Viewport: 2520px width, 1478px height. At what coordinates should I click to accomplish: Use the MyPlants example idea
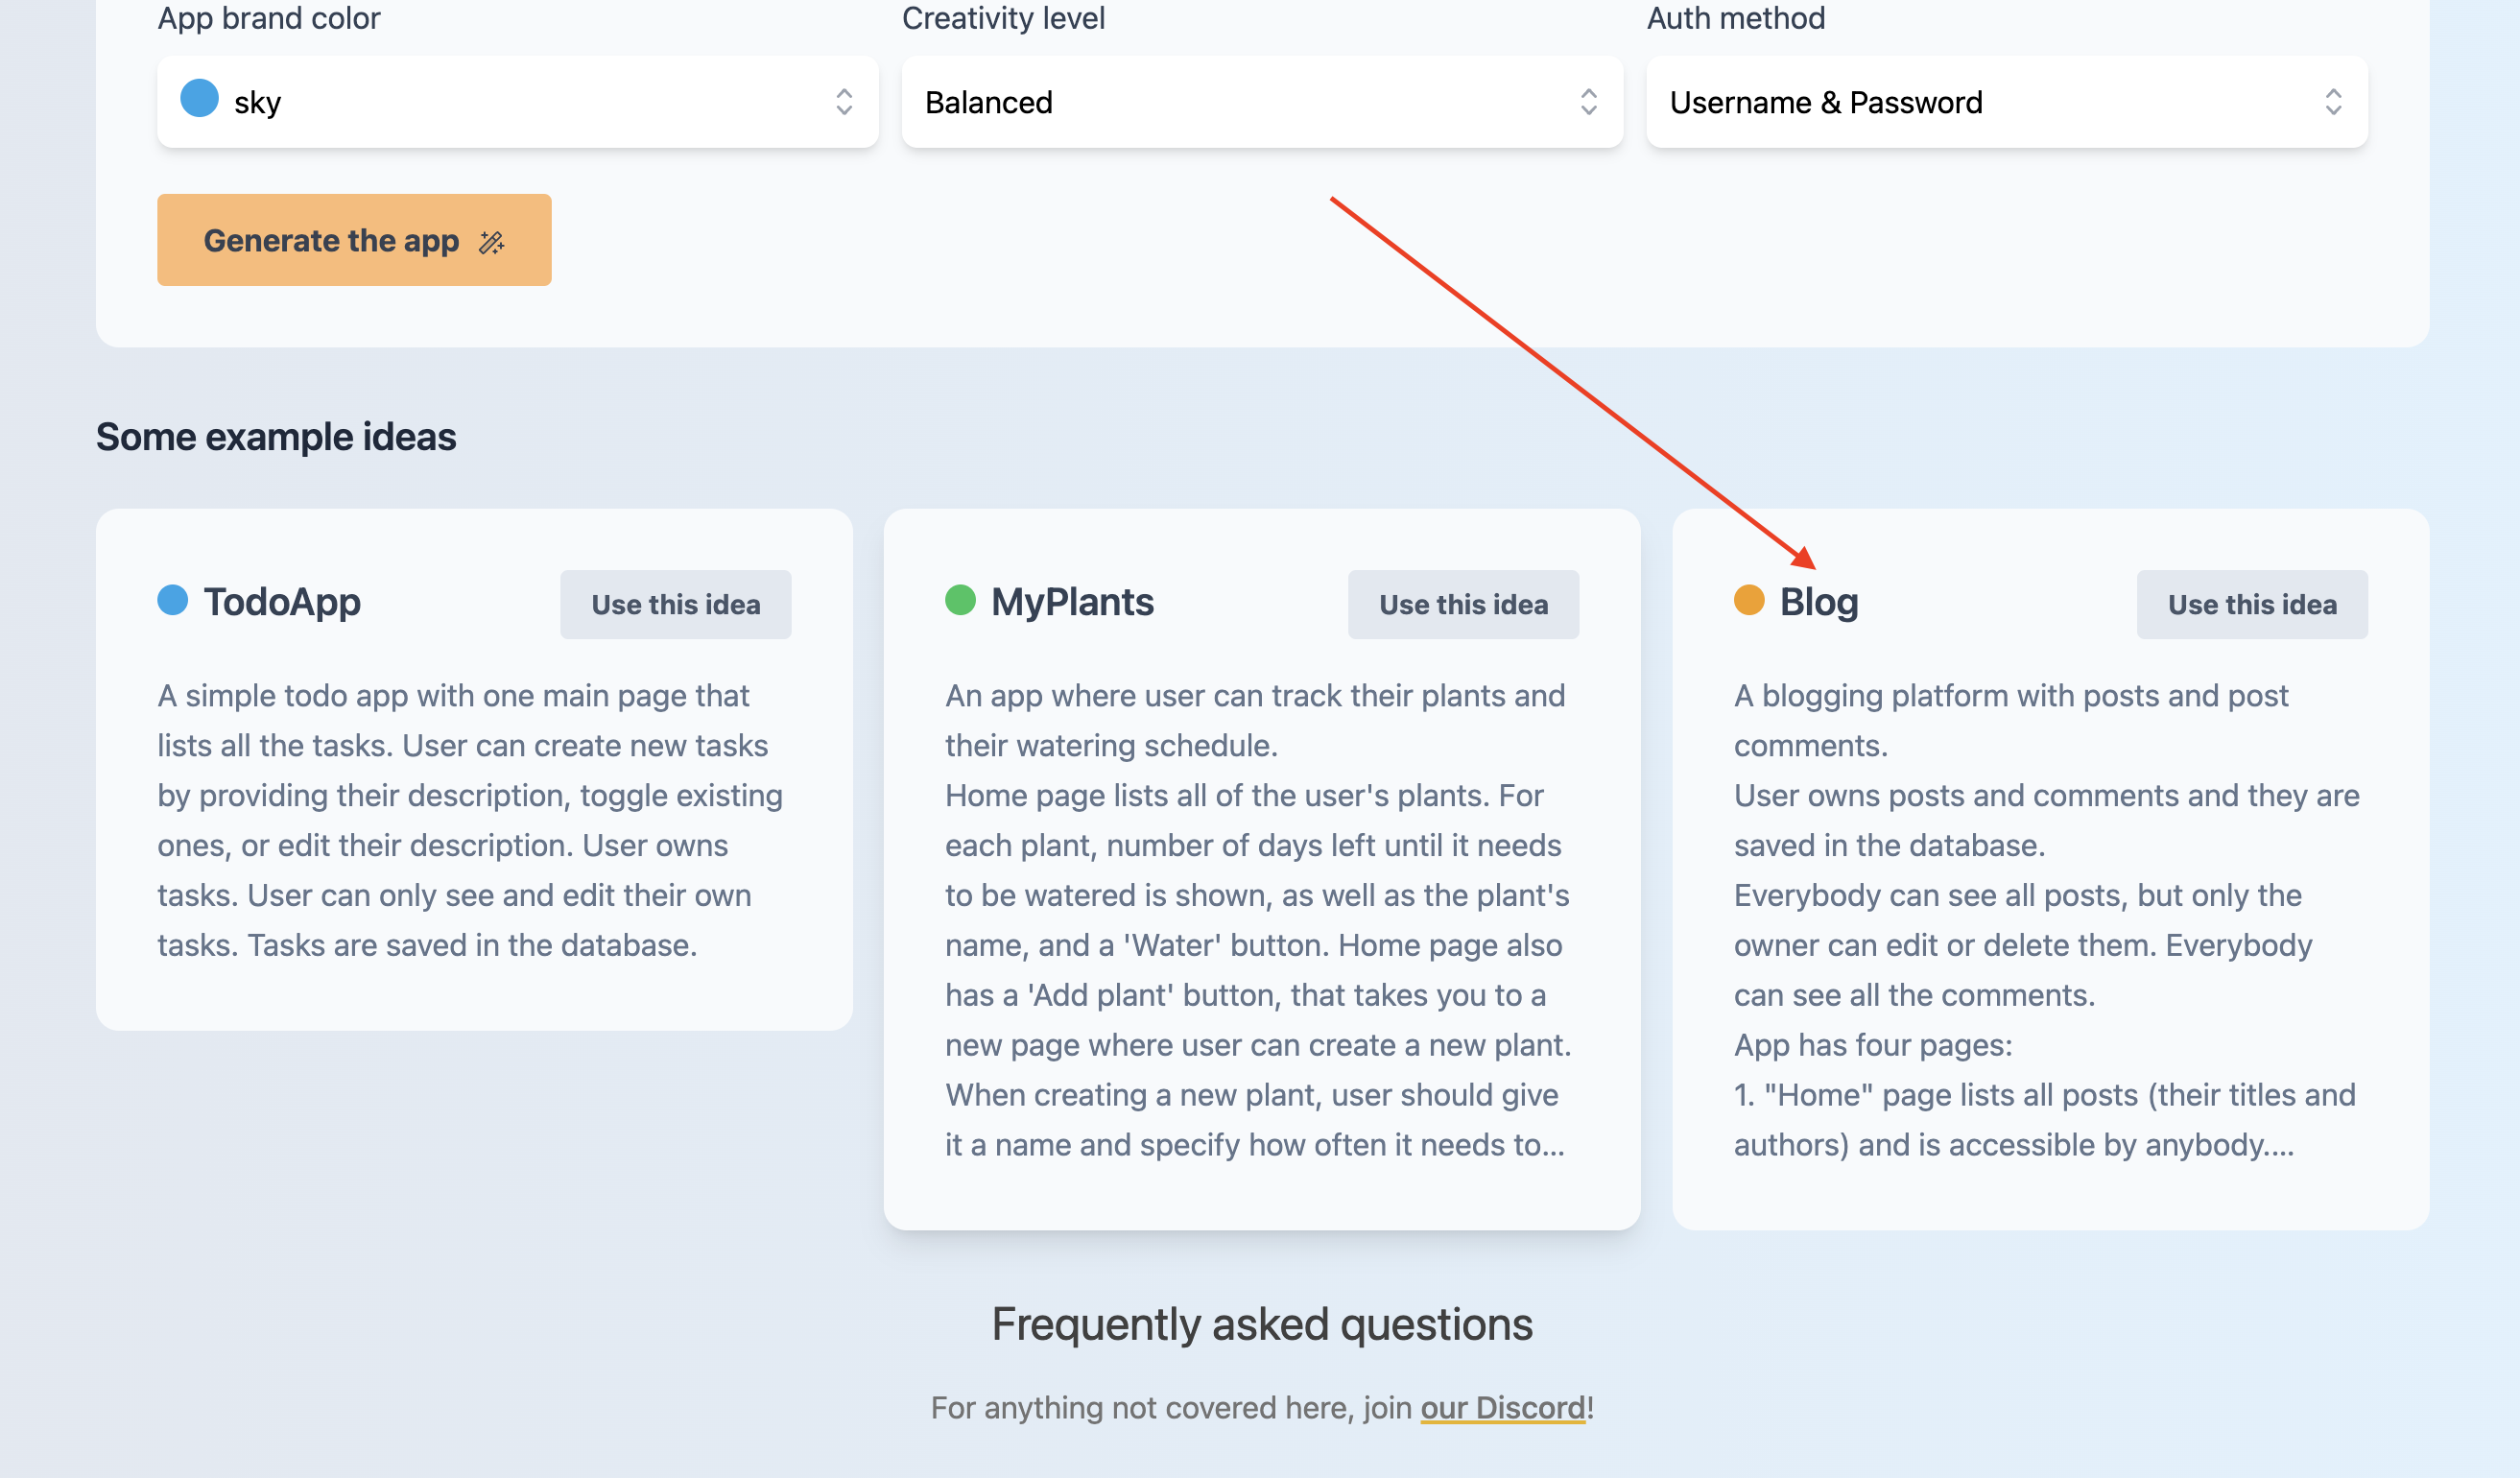[1463, 605]
